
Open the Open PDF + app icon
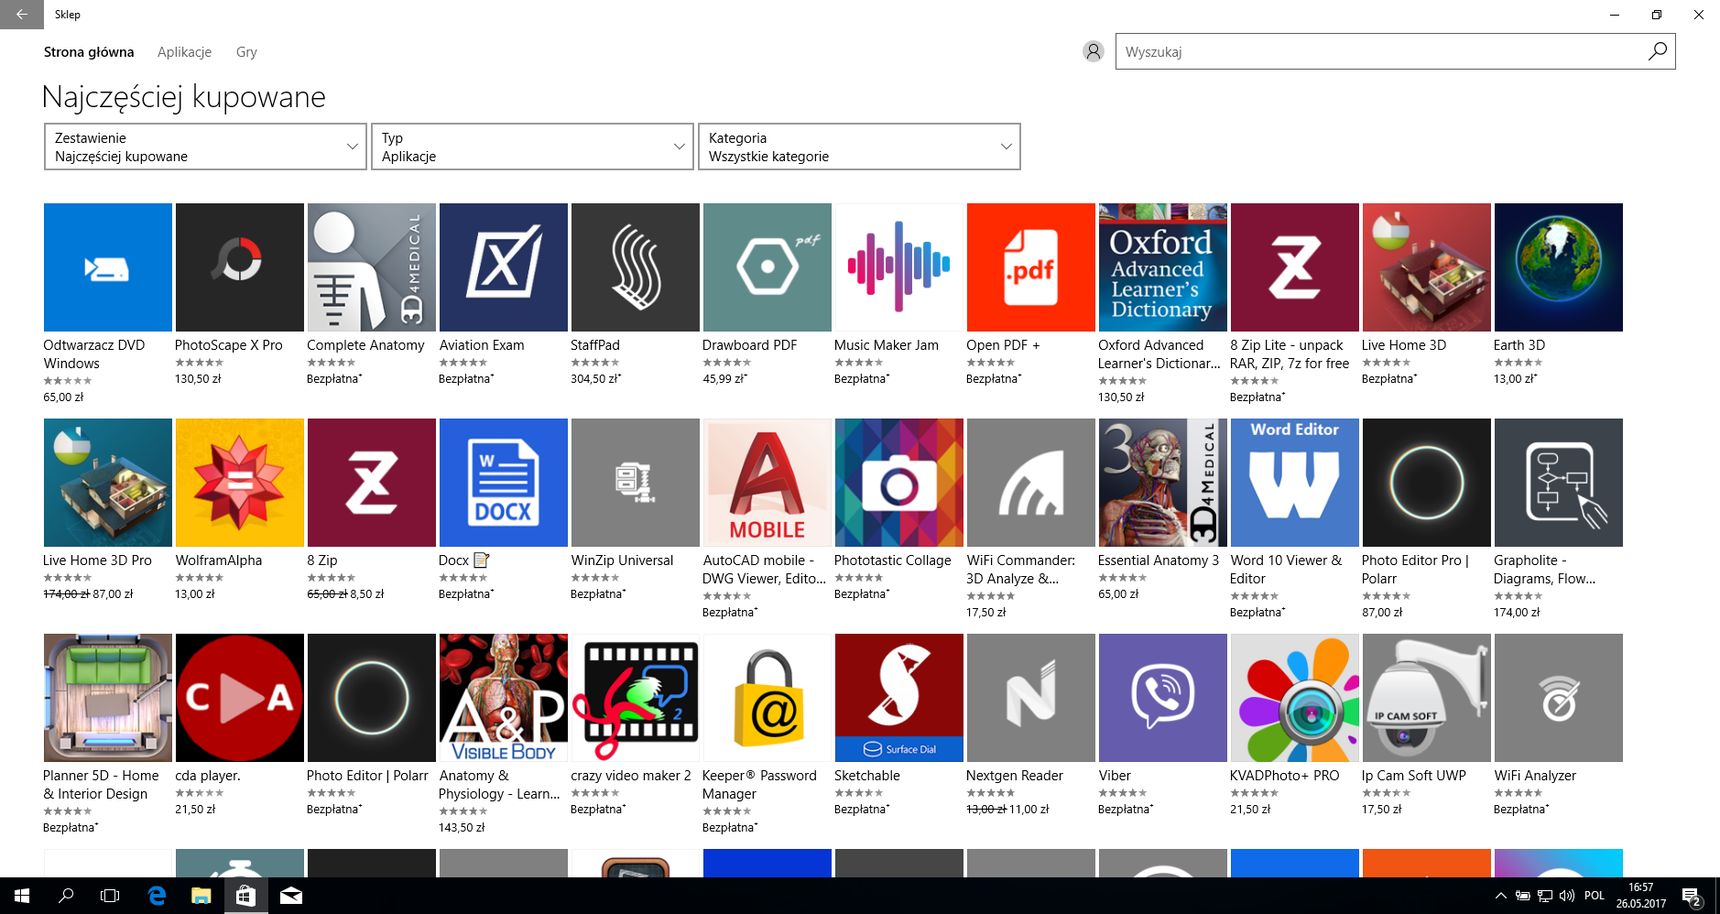1031,267
